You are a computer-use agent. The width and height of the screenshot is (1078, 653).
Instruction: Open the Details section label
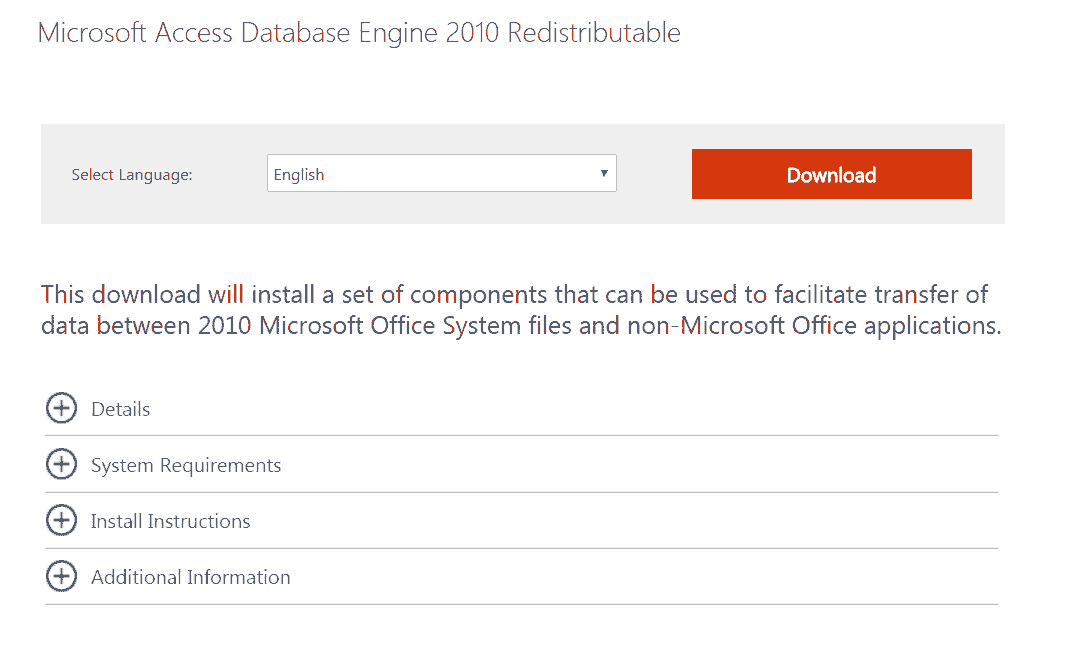pos(120,409)
